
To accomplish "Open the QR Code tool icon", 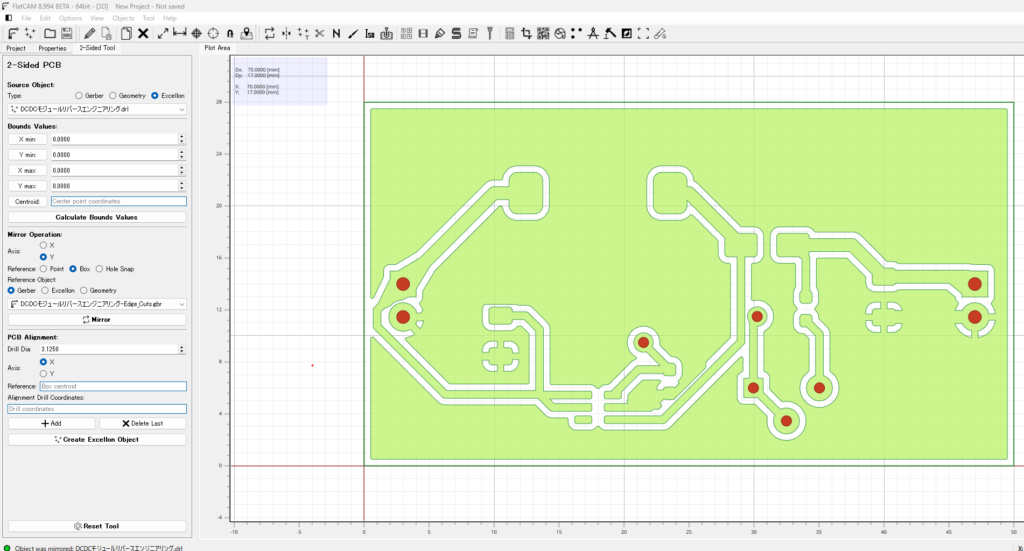I will click(x=543, y=33).
